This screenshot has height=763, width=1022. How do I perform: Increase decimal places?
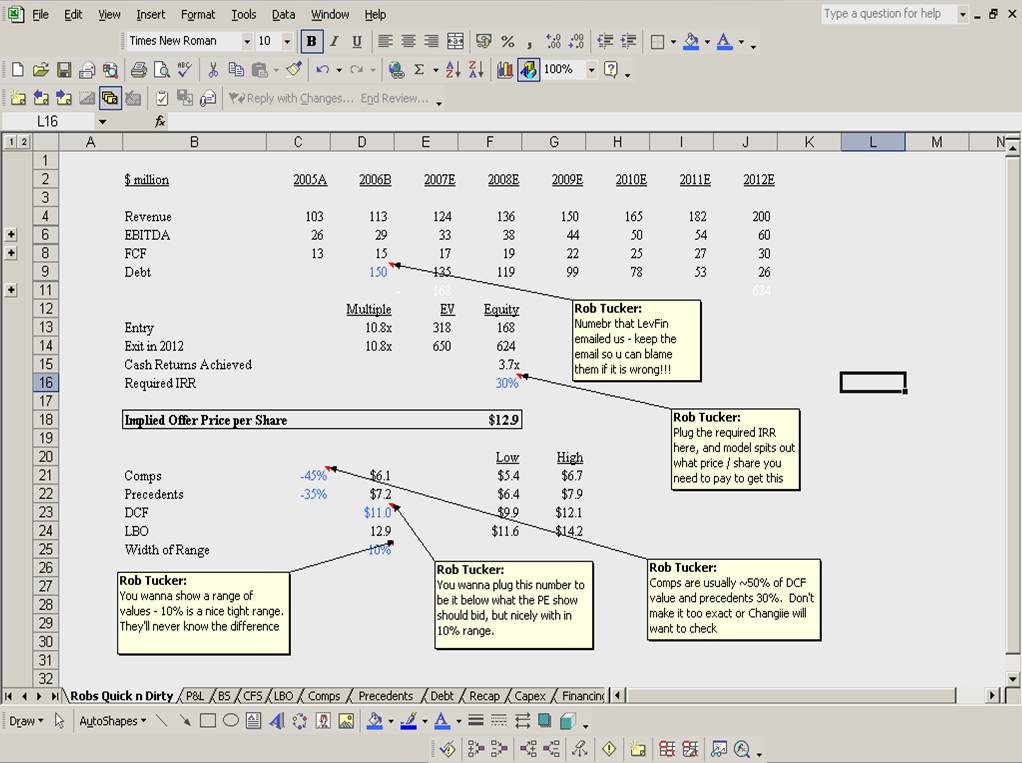click(x=553, y=42)
